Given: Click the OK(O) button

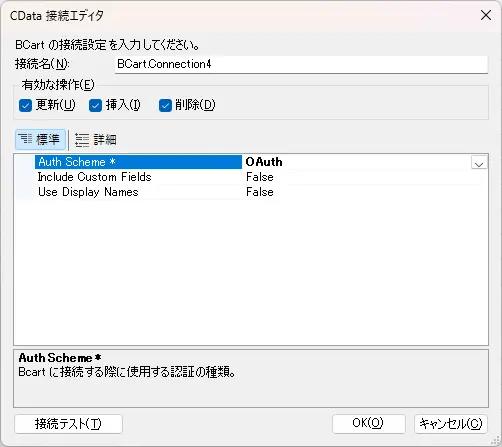Looking at the screenshot, I should pyautogui.click(x=369, y=424).
